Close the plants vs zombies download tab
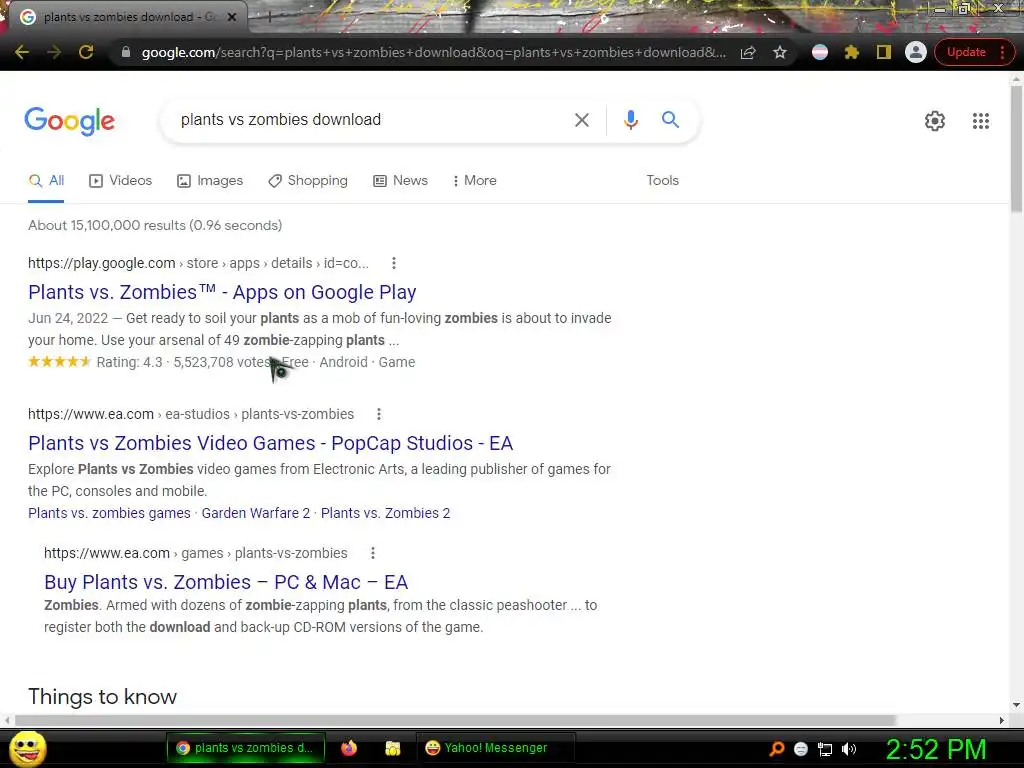 click(x=232, y=17)
